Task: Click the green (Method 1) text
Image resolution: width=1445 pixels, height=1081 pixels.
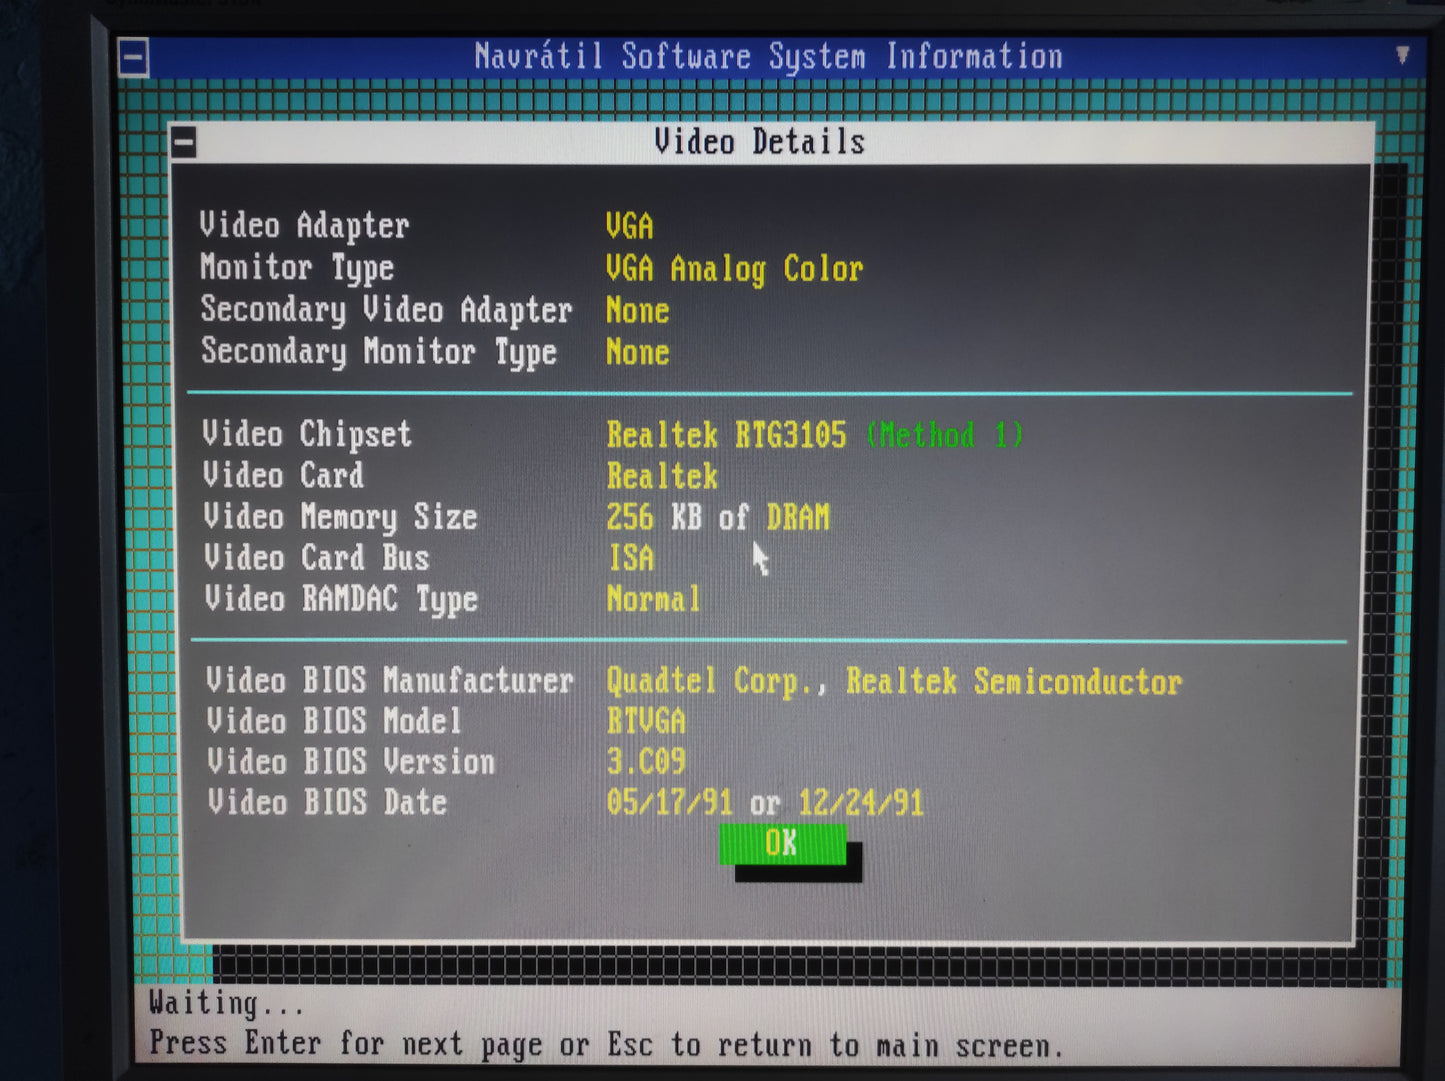Action: 945,435
